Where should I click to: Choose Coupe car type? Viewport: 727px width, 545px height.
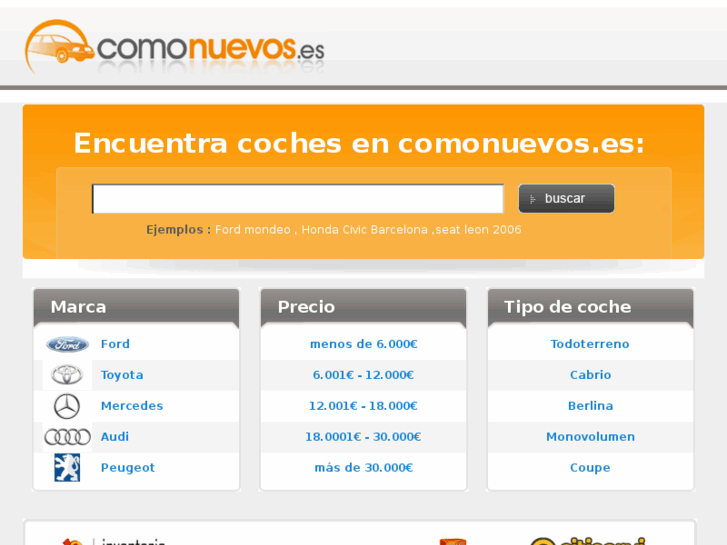[x=590, y=468]
